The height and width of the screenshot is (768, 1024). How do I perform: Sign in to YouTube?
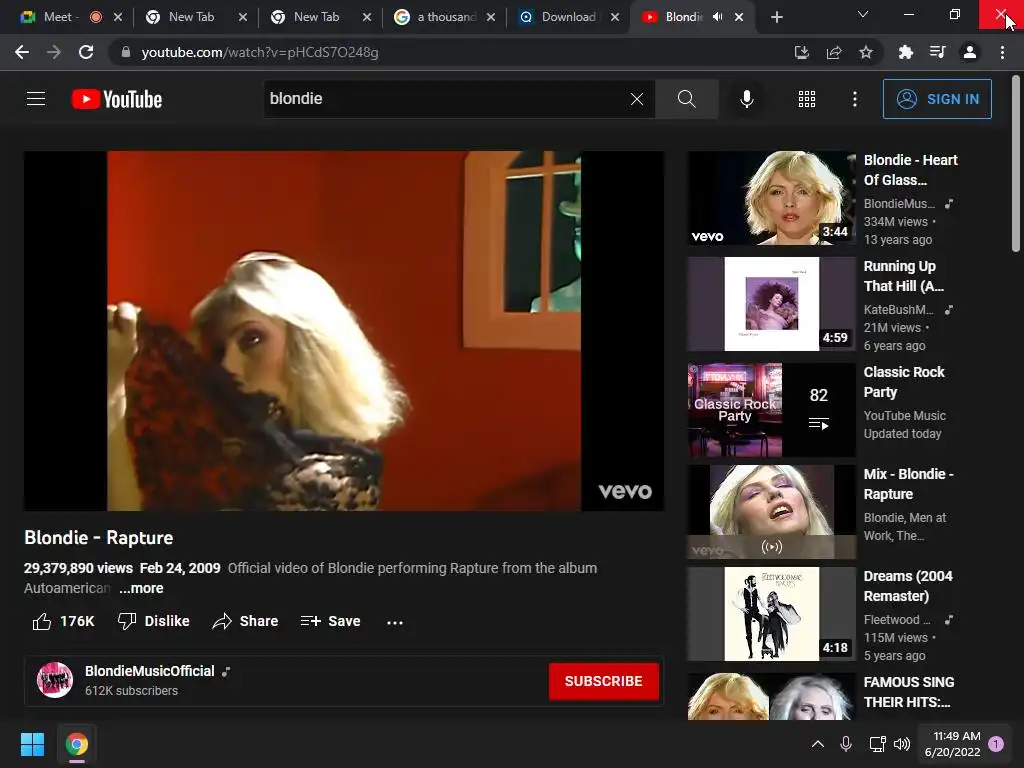(x=937, y=99)
